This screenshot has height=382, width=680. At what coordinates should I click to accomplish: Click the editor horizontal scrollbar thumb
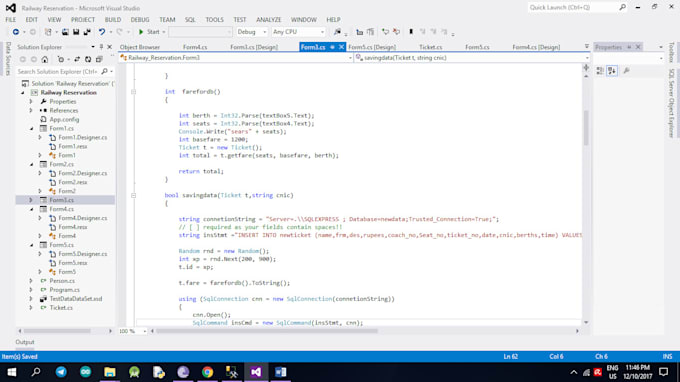(267, 331)
